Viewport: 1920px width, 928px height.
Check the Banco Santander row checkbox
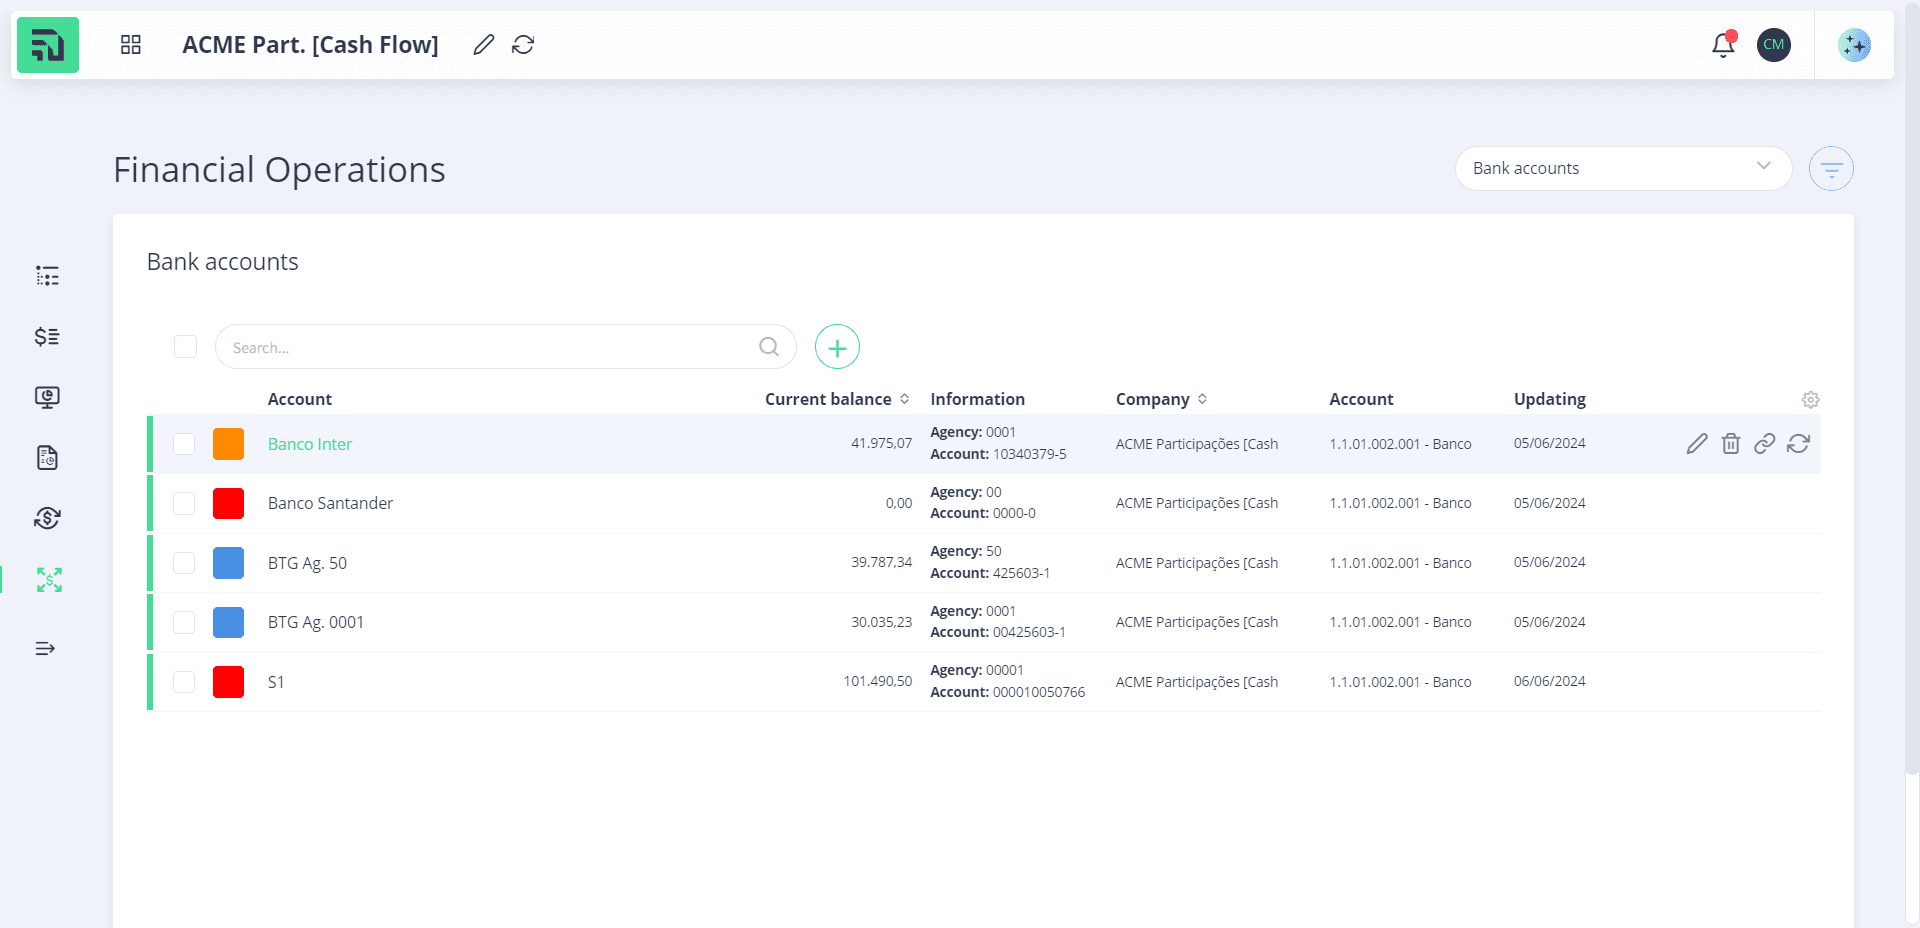(x=184, y=503)
